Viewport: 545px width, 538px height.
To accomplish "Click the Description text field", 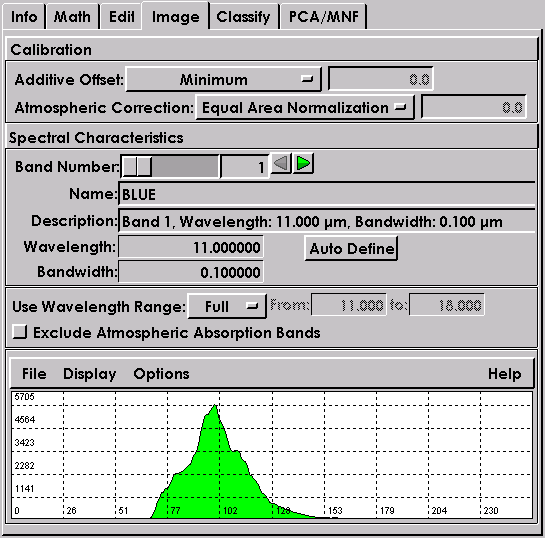I will (327, 221).
